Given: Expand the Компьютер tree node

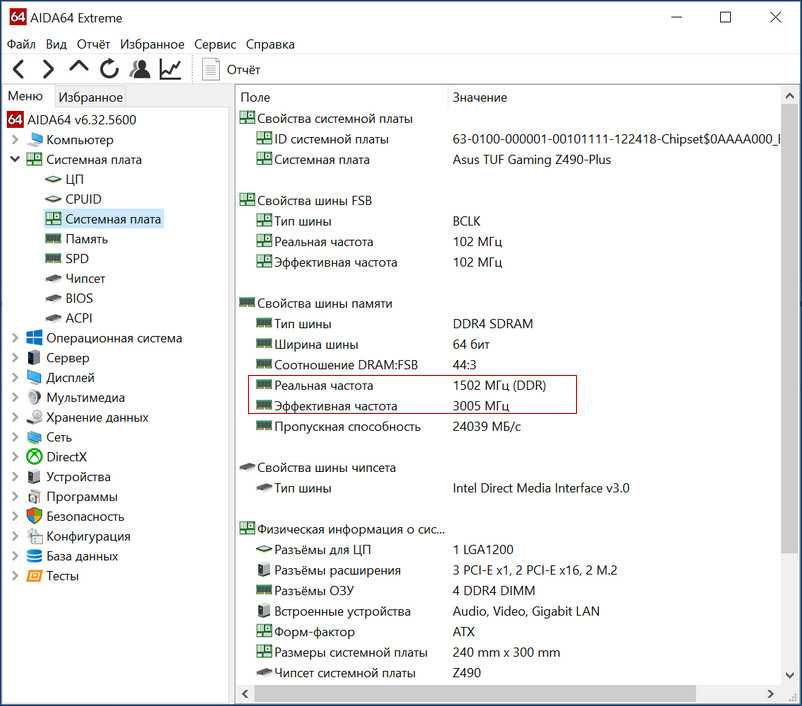Looking at the screenshot, I should (15, 140).
